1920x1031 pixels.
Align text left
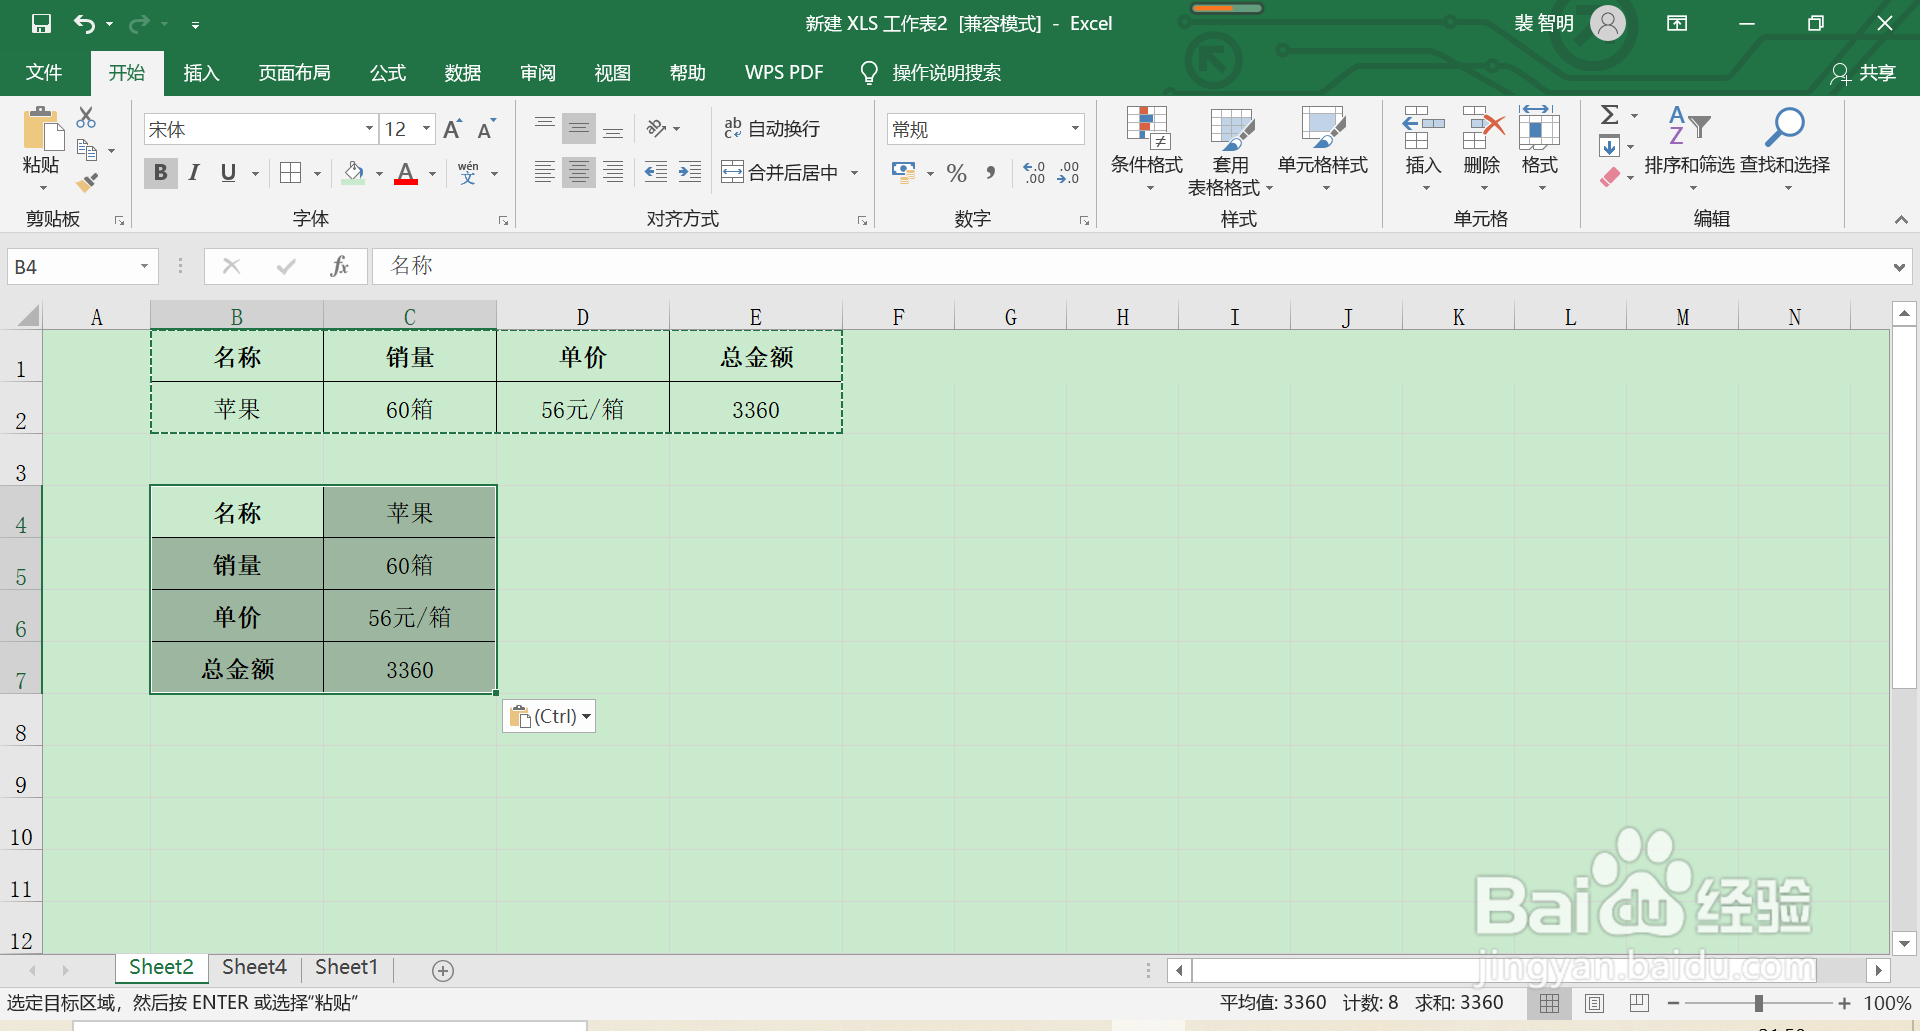545,173
